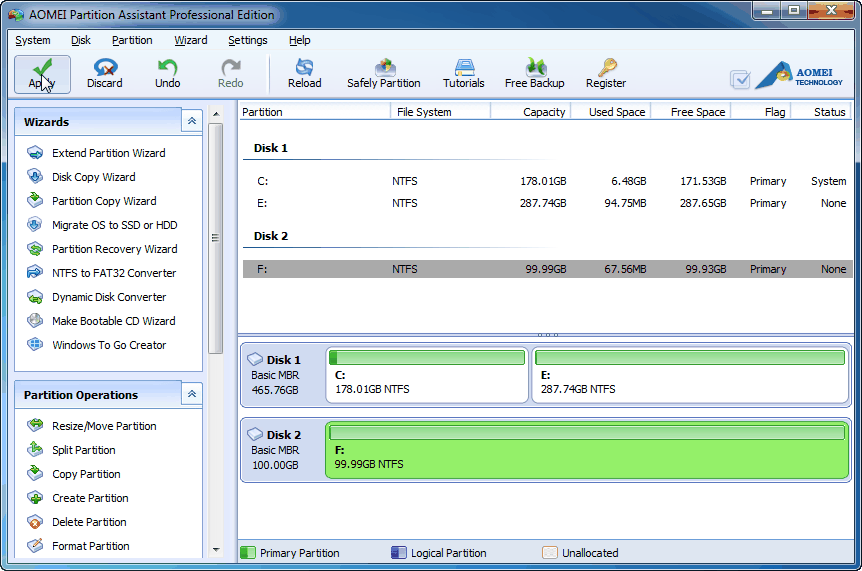Image resolution: width=862 pixels, height=571 pixels.
Task: Select Disk 1 Basic MBR 465.76GB label
Action: click(x=275, y=375)
